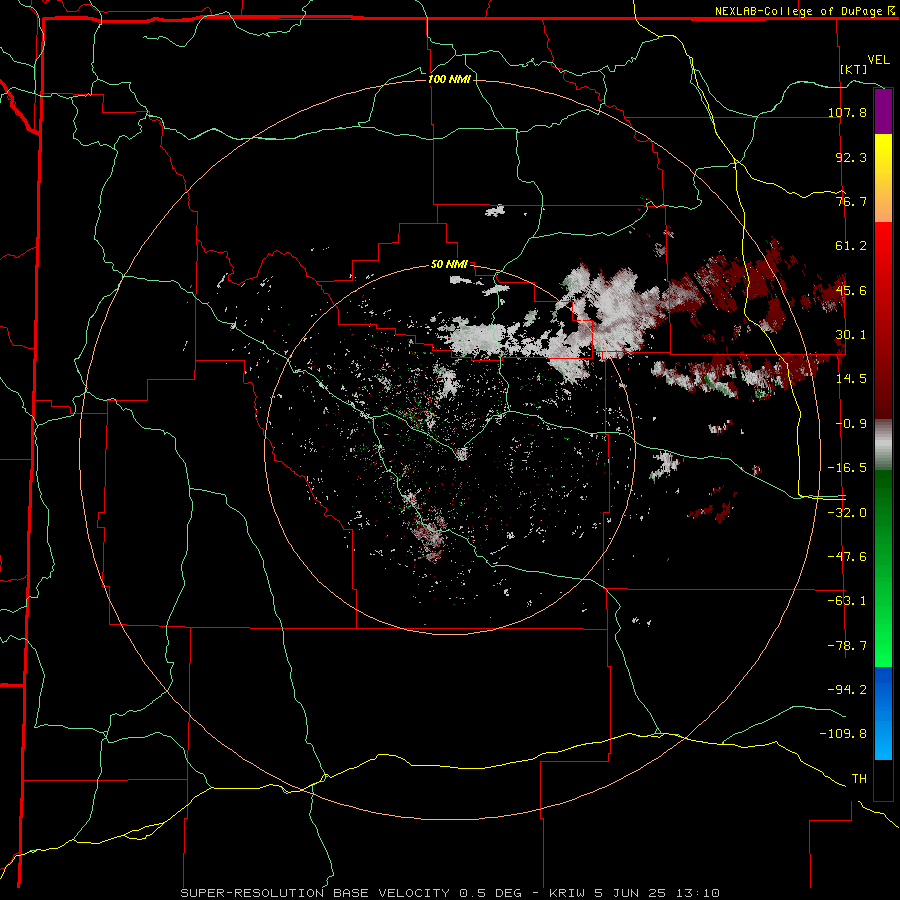Click the NEXLAB-College of DuPage label
Image resolution: width=900 pixels, height=900 pixels.
pos(798,11)
